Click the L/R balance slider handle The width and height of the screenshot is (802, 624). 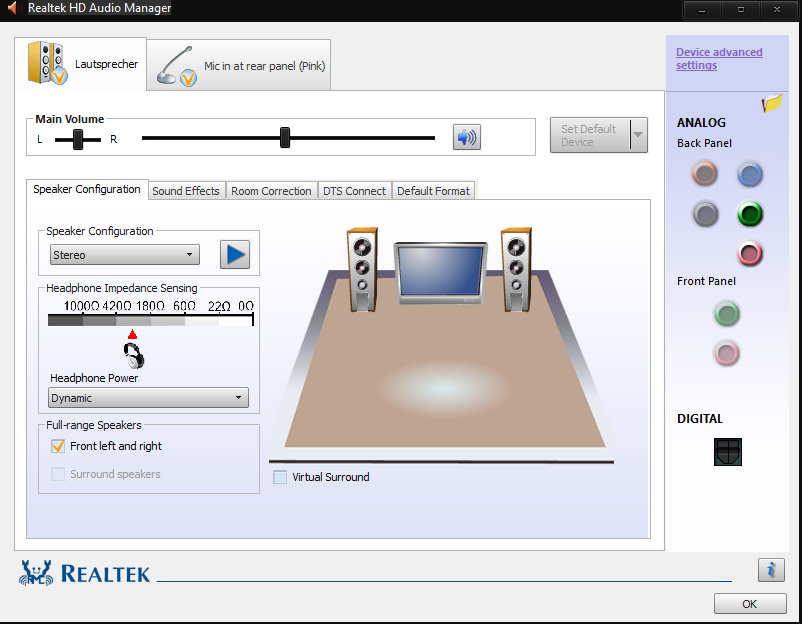[78, 139]
